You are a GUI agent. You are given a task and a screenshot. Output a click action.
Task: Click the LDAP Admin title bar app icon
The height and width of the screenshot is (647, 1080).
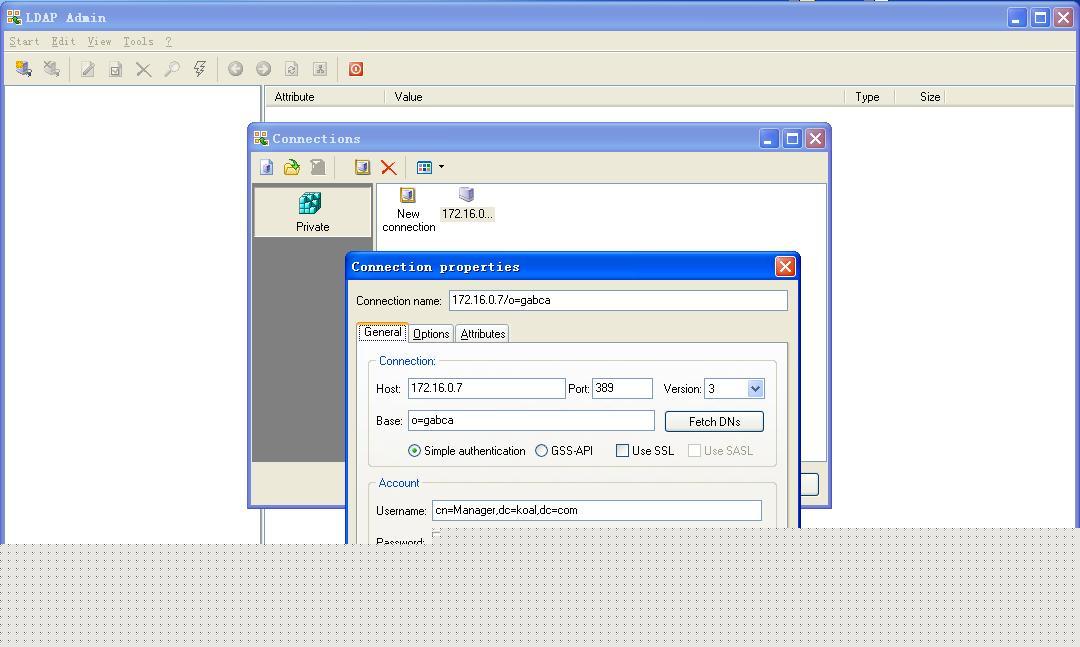click(x=14, y=17)
